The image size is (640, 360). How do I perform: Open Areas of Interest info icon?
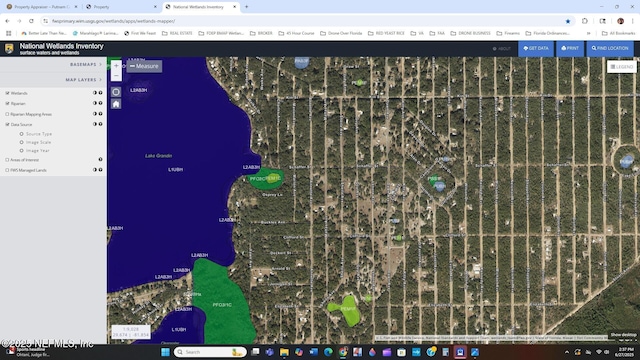point(100,160)
